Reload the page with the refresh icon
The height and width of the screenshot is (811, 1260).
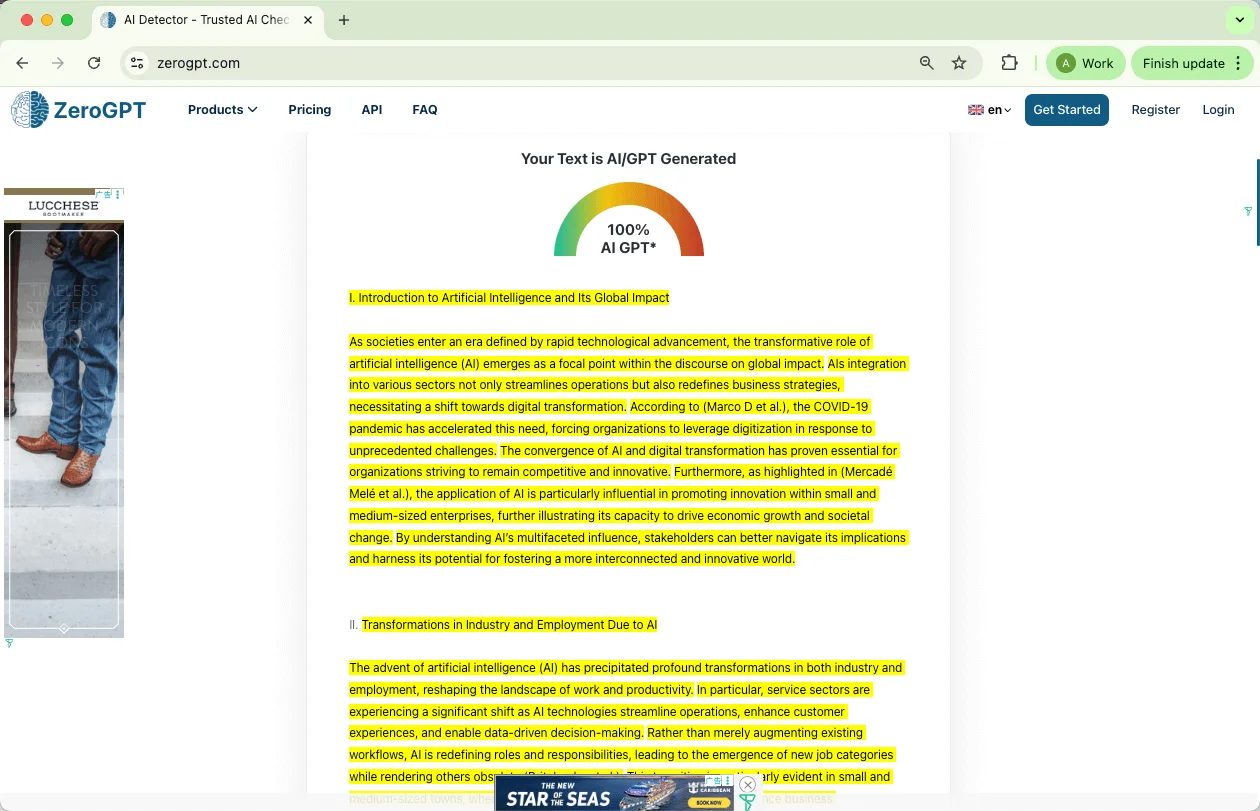coord(94,63)
